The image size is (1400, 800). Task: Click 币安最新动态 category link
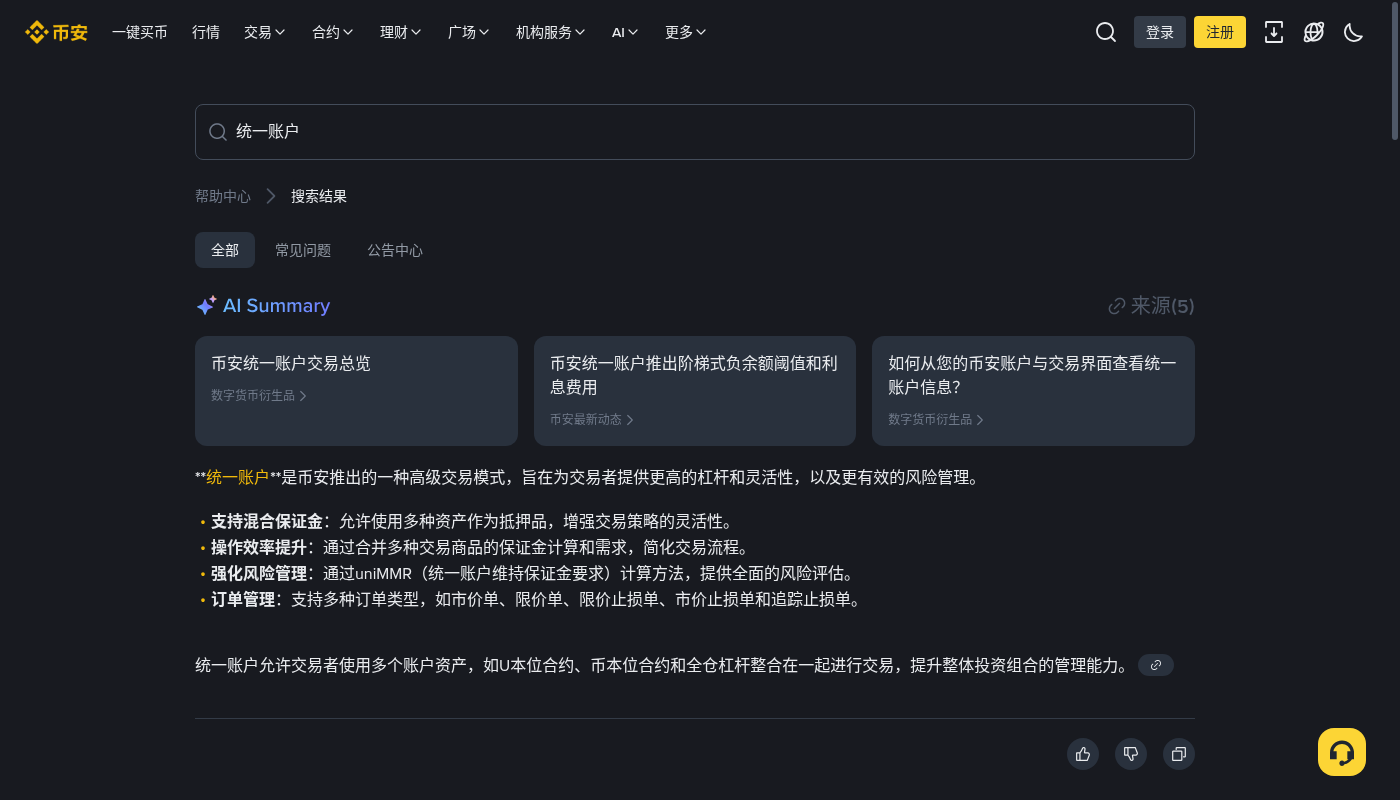[592, 420]
